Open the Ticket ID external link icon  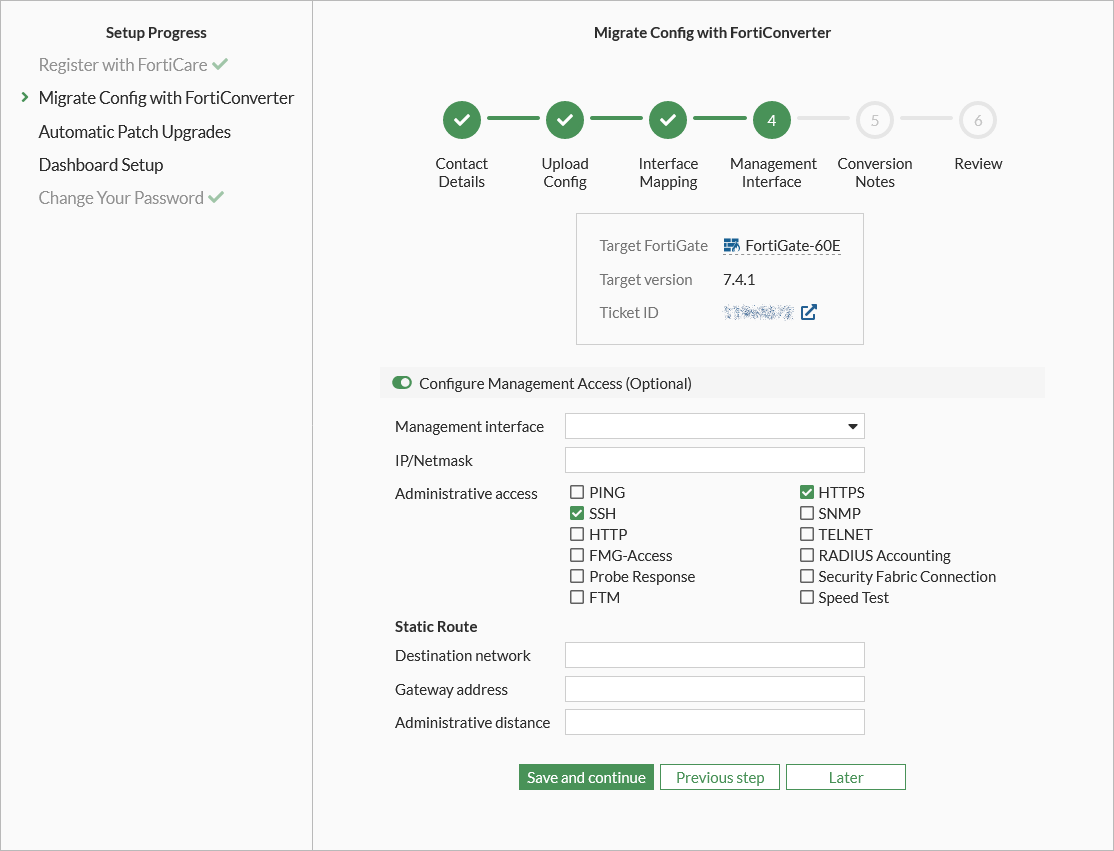tap(809, 312)
